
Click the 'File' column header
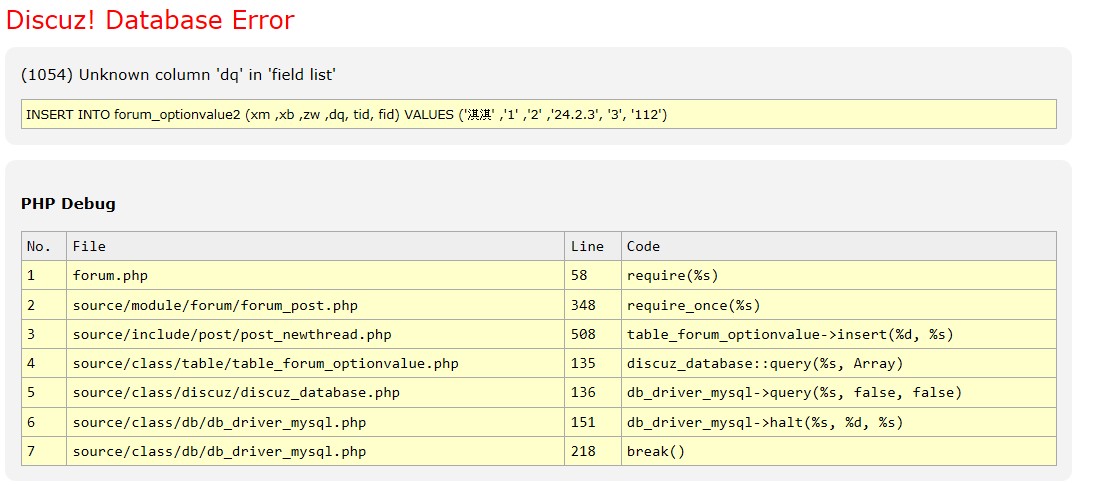click(315, 246)
